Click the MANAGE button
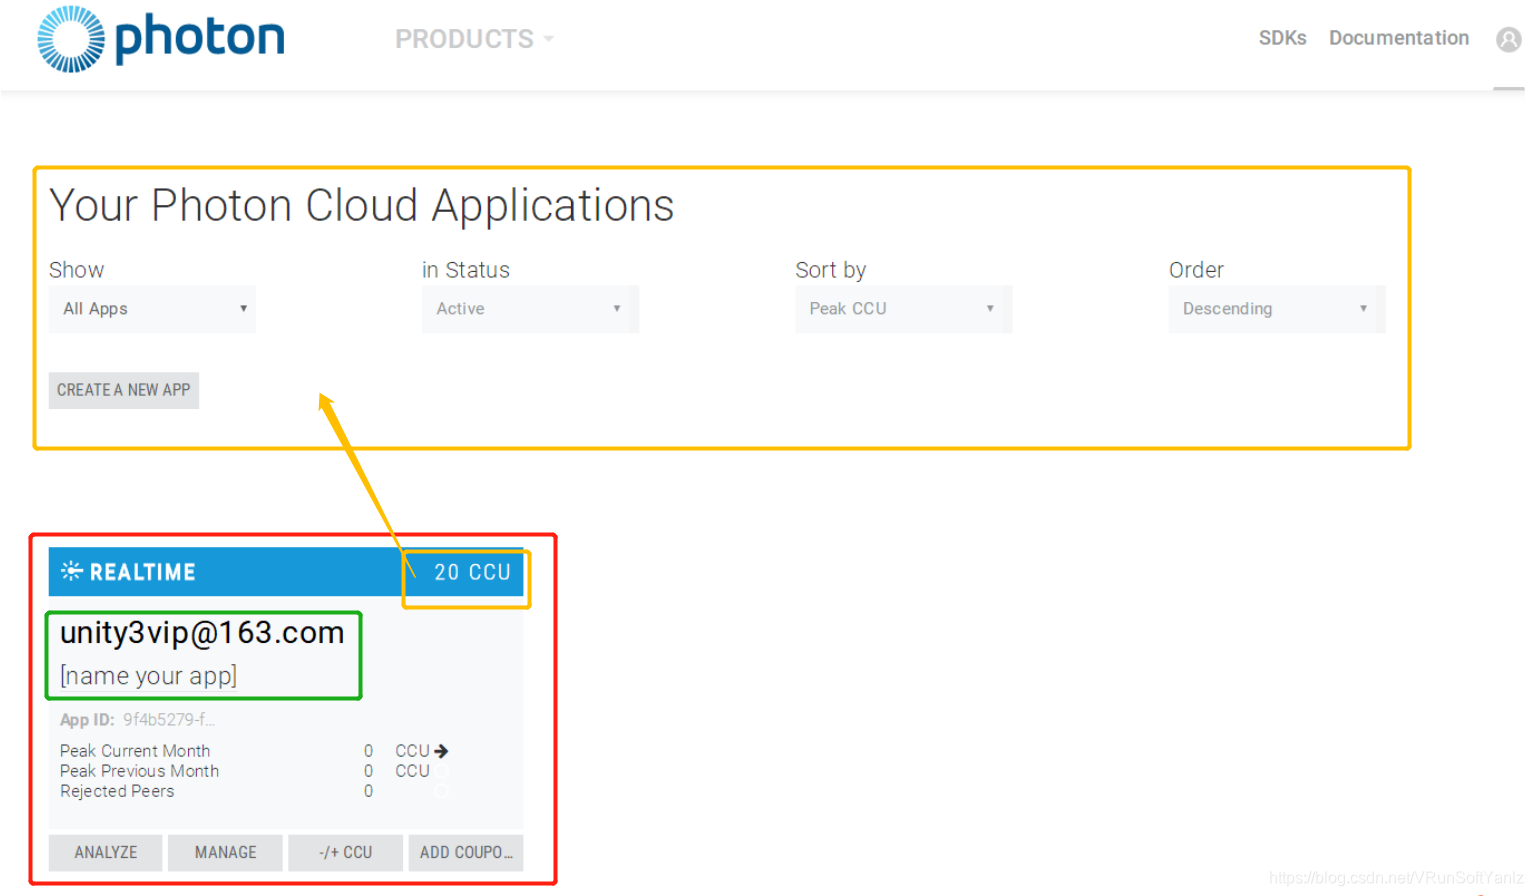1533x896 pixels. point(225,852)
